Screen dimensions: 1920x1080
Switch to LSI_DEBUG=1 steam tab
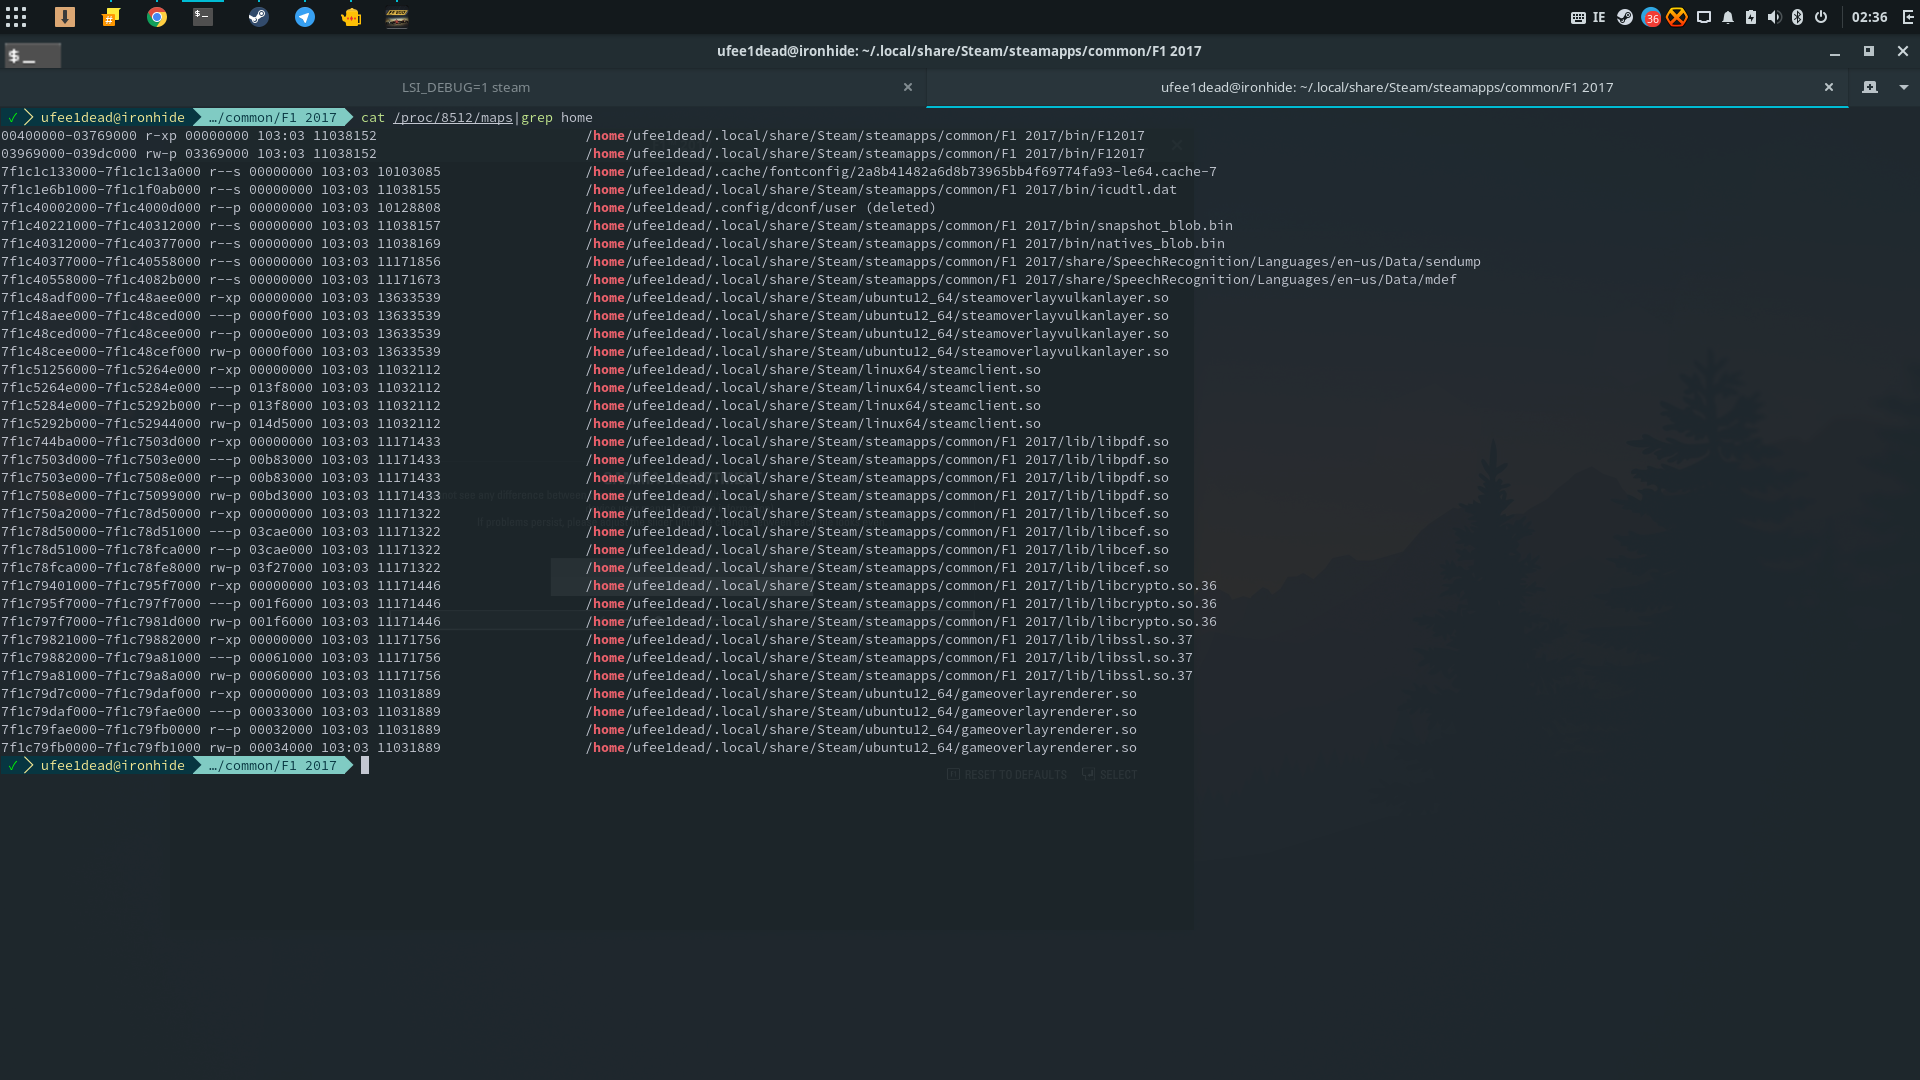[466, 87]
